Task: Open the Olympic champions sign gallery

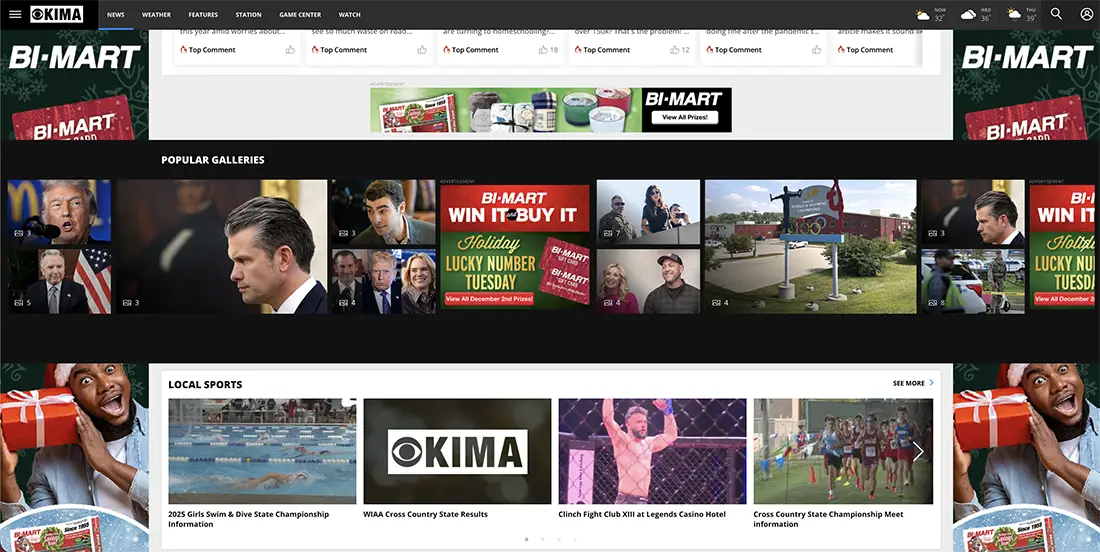Action: pyautogui.click(x=810, y=247)
